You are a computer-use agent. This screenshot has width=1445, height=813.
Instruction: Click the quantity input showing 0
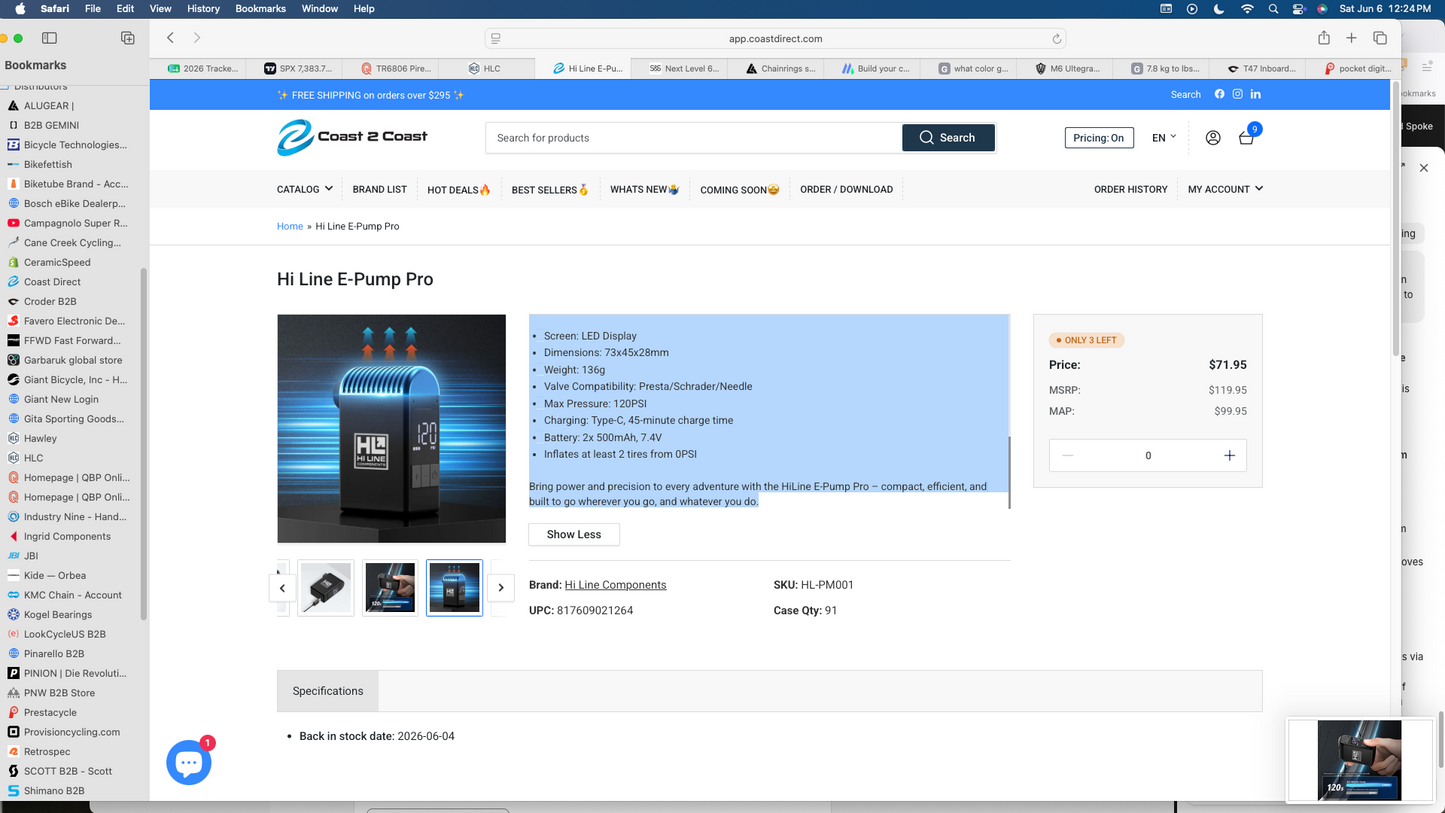click(x=1148, y=455)
